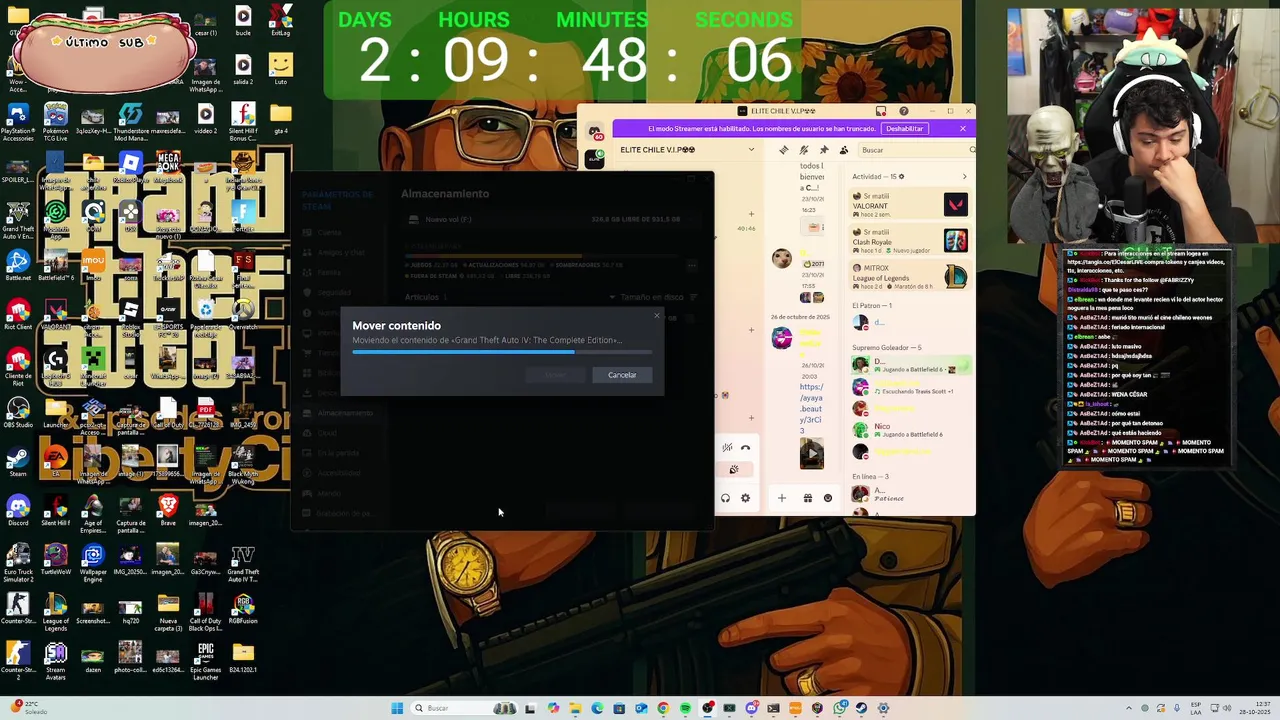Open the League of Legends activity card
The image size is (1280, 720).
(x=909, y=276)
